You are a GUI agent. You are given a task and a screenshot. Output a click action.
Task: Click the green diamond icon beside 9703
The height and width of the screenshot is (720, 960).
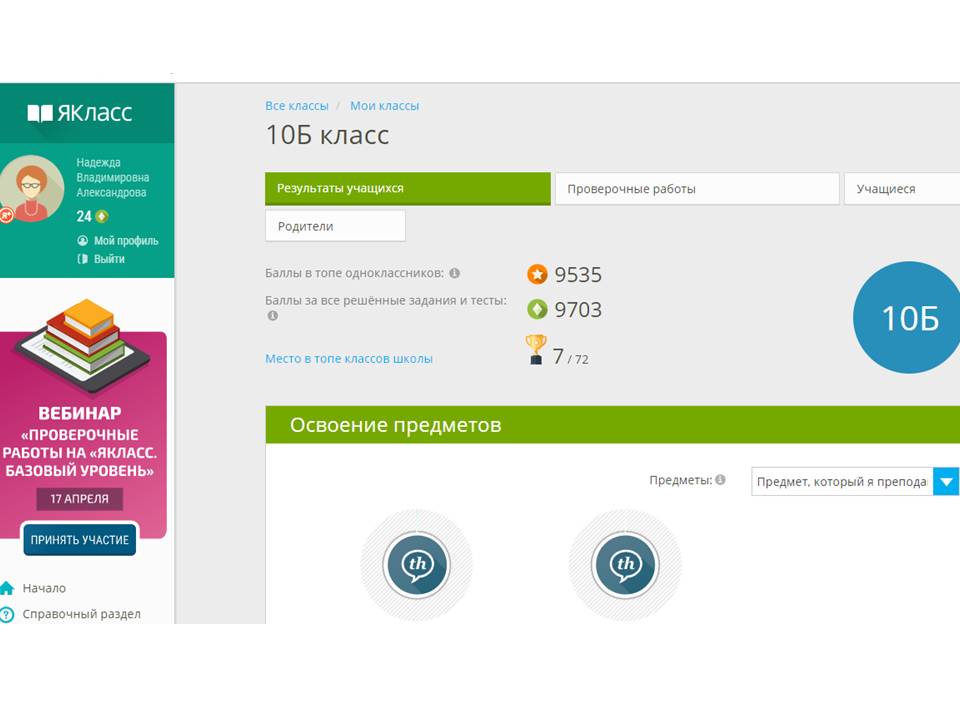click(x=537, y=310)
